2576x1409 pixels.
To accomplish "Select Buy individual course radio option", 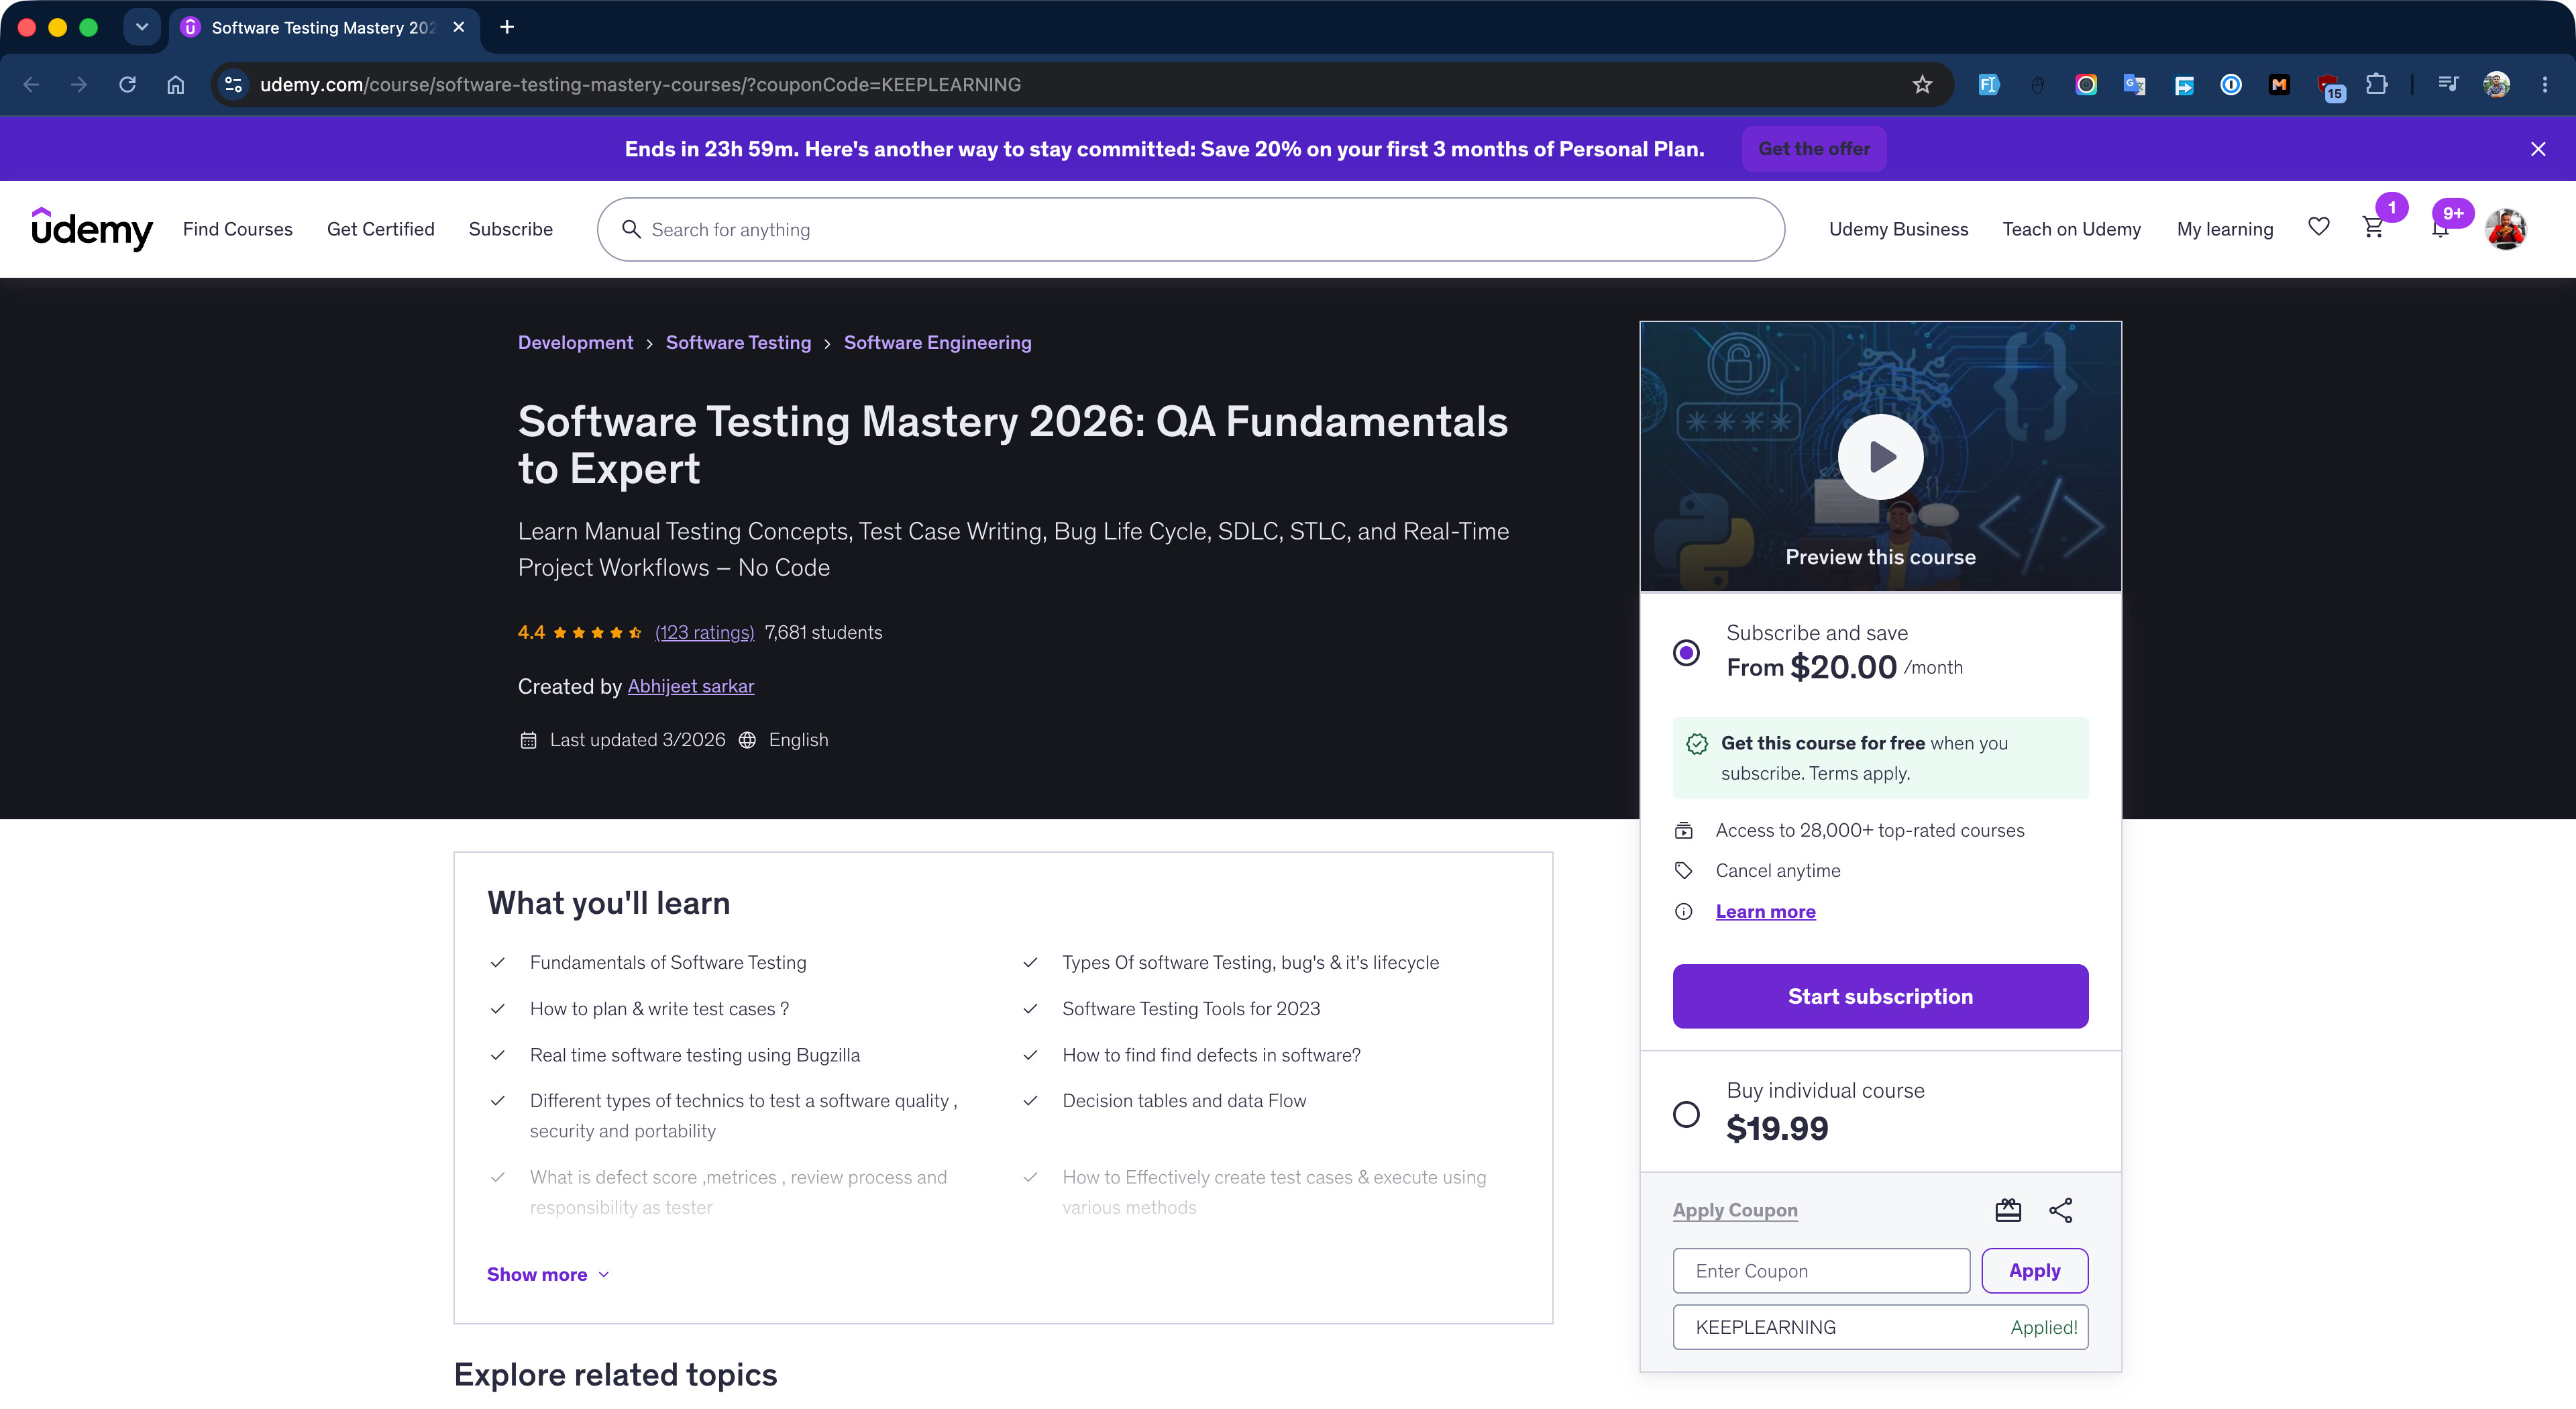I will [x=1686, y=1114].
